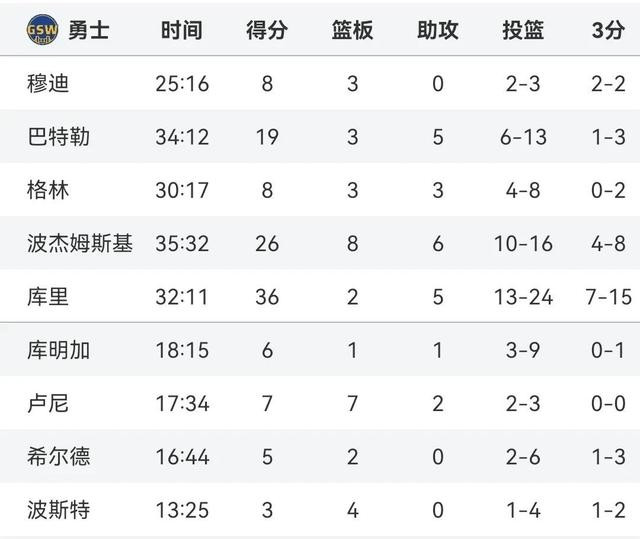Select the 助攻 column header
The image size is (640, 539).
438,30
